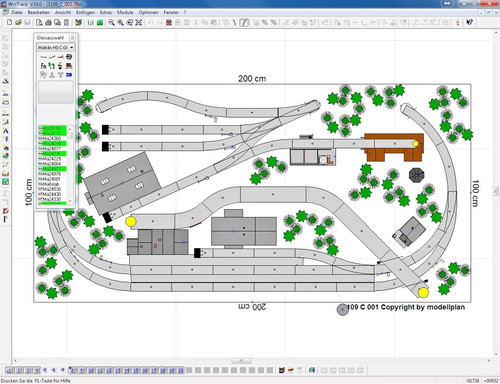Open the Optionen menu

[148, 12]
